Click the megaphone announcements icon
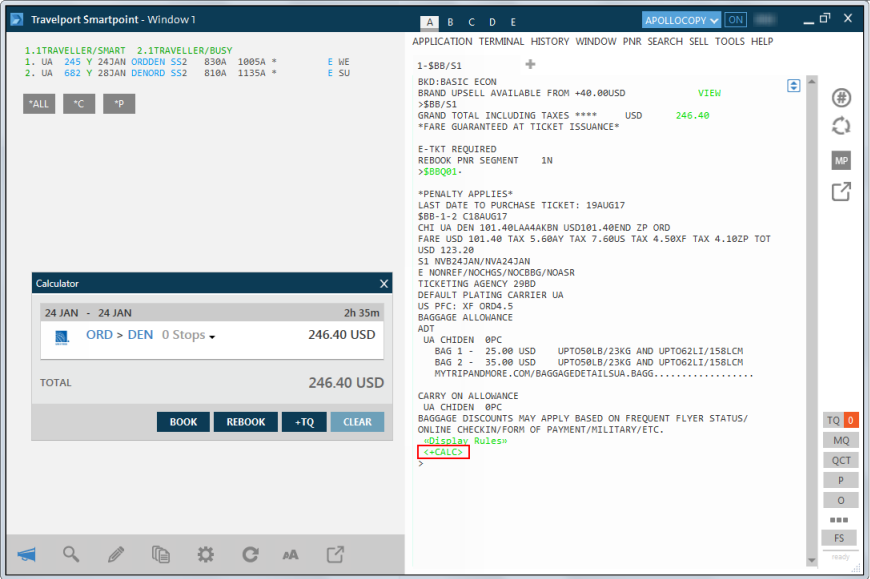 pos(27,554)
